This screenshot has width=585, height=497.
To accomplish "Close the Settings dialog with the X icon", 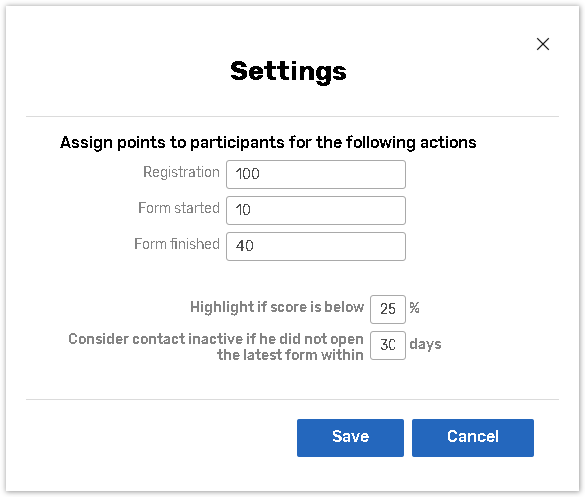I will tap(542, 44).
